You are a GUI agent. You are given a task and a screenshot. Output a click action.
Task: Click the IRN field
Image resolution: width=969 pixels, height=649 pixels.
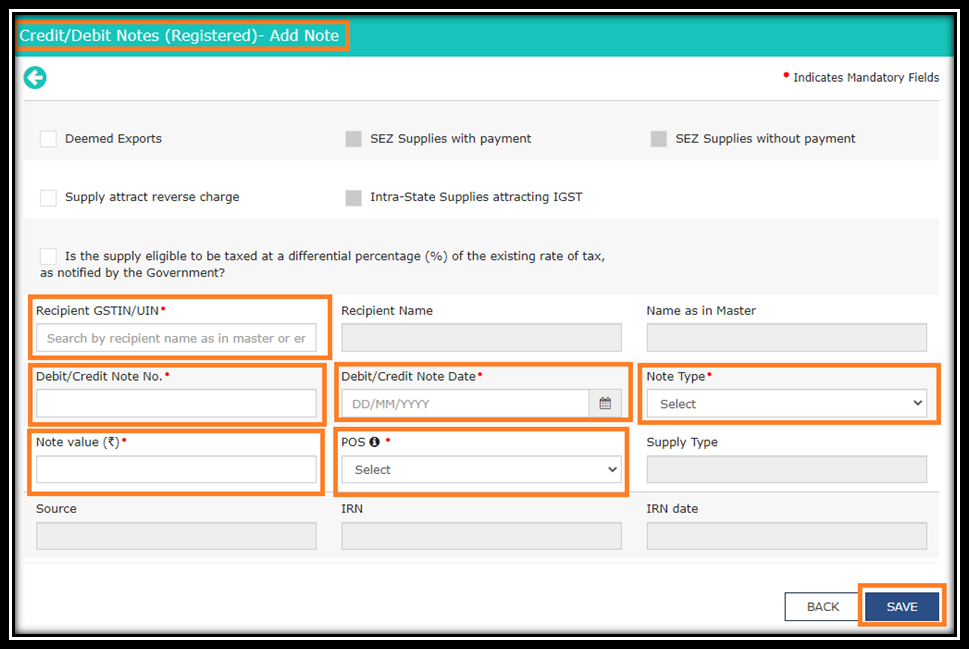481,536
